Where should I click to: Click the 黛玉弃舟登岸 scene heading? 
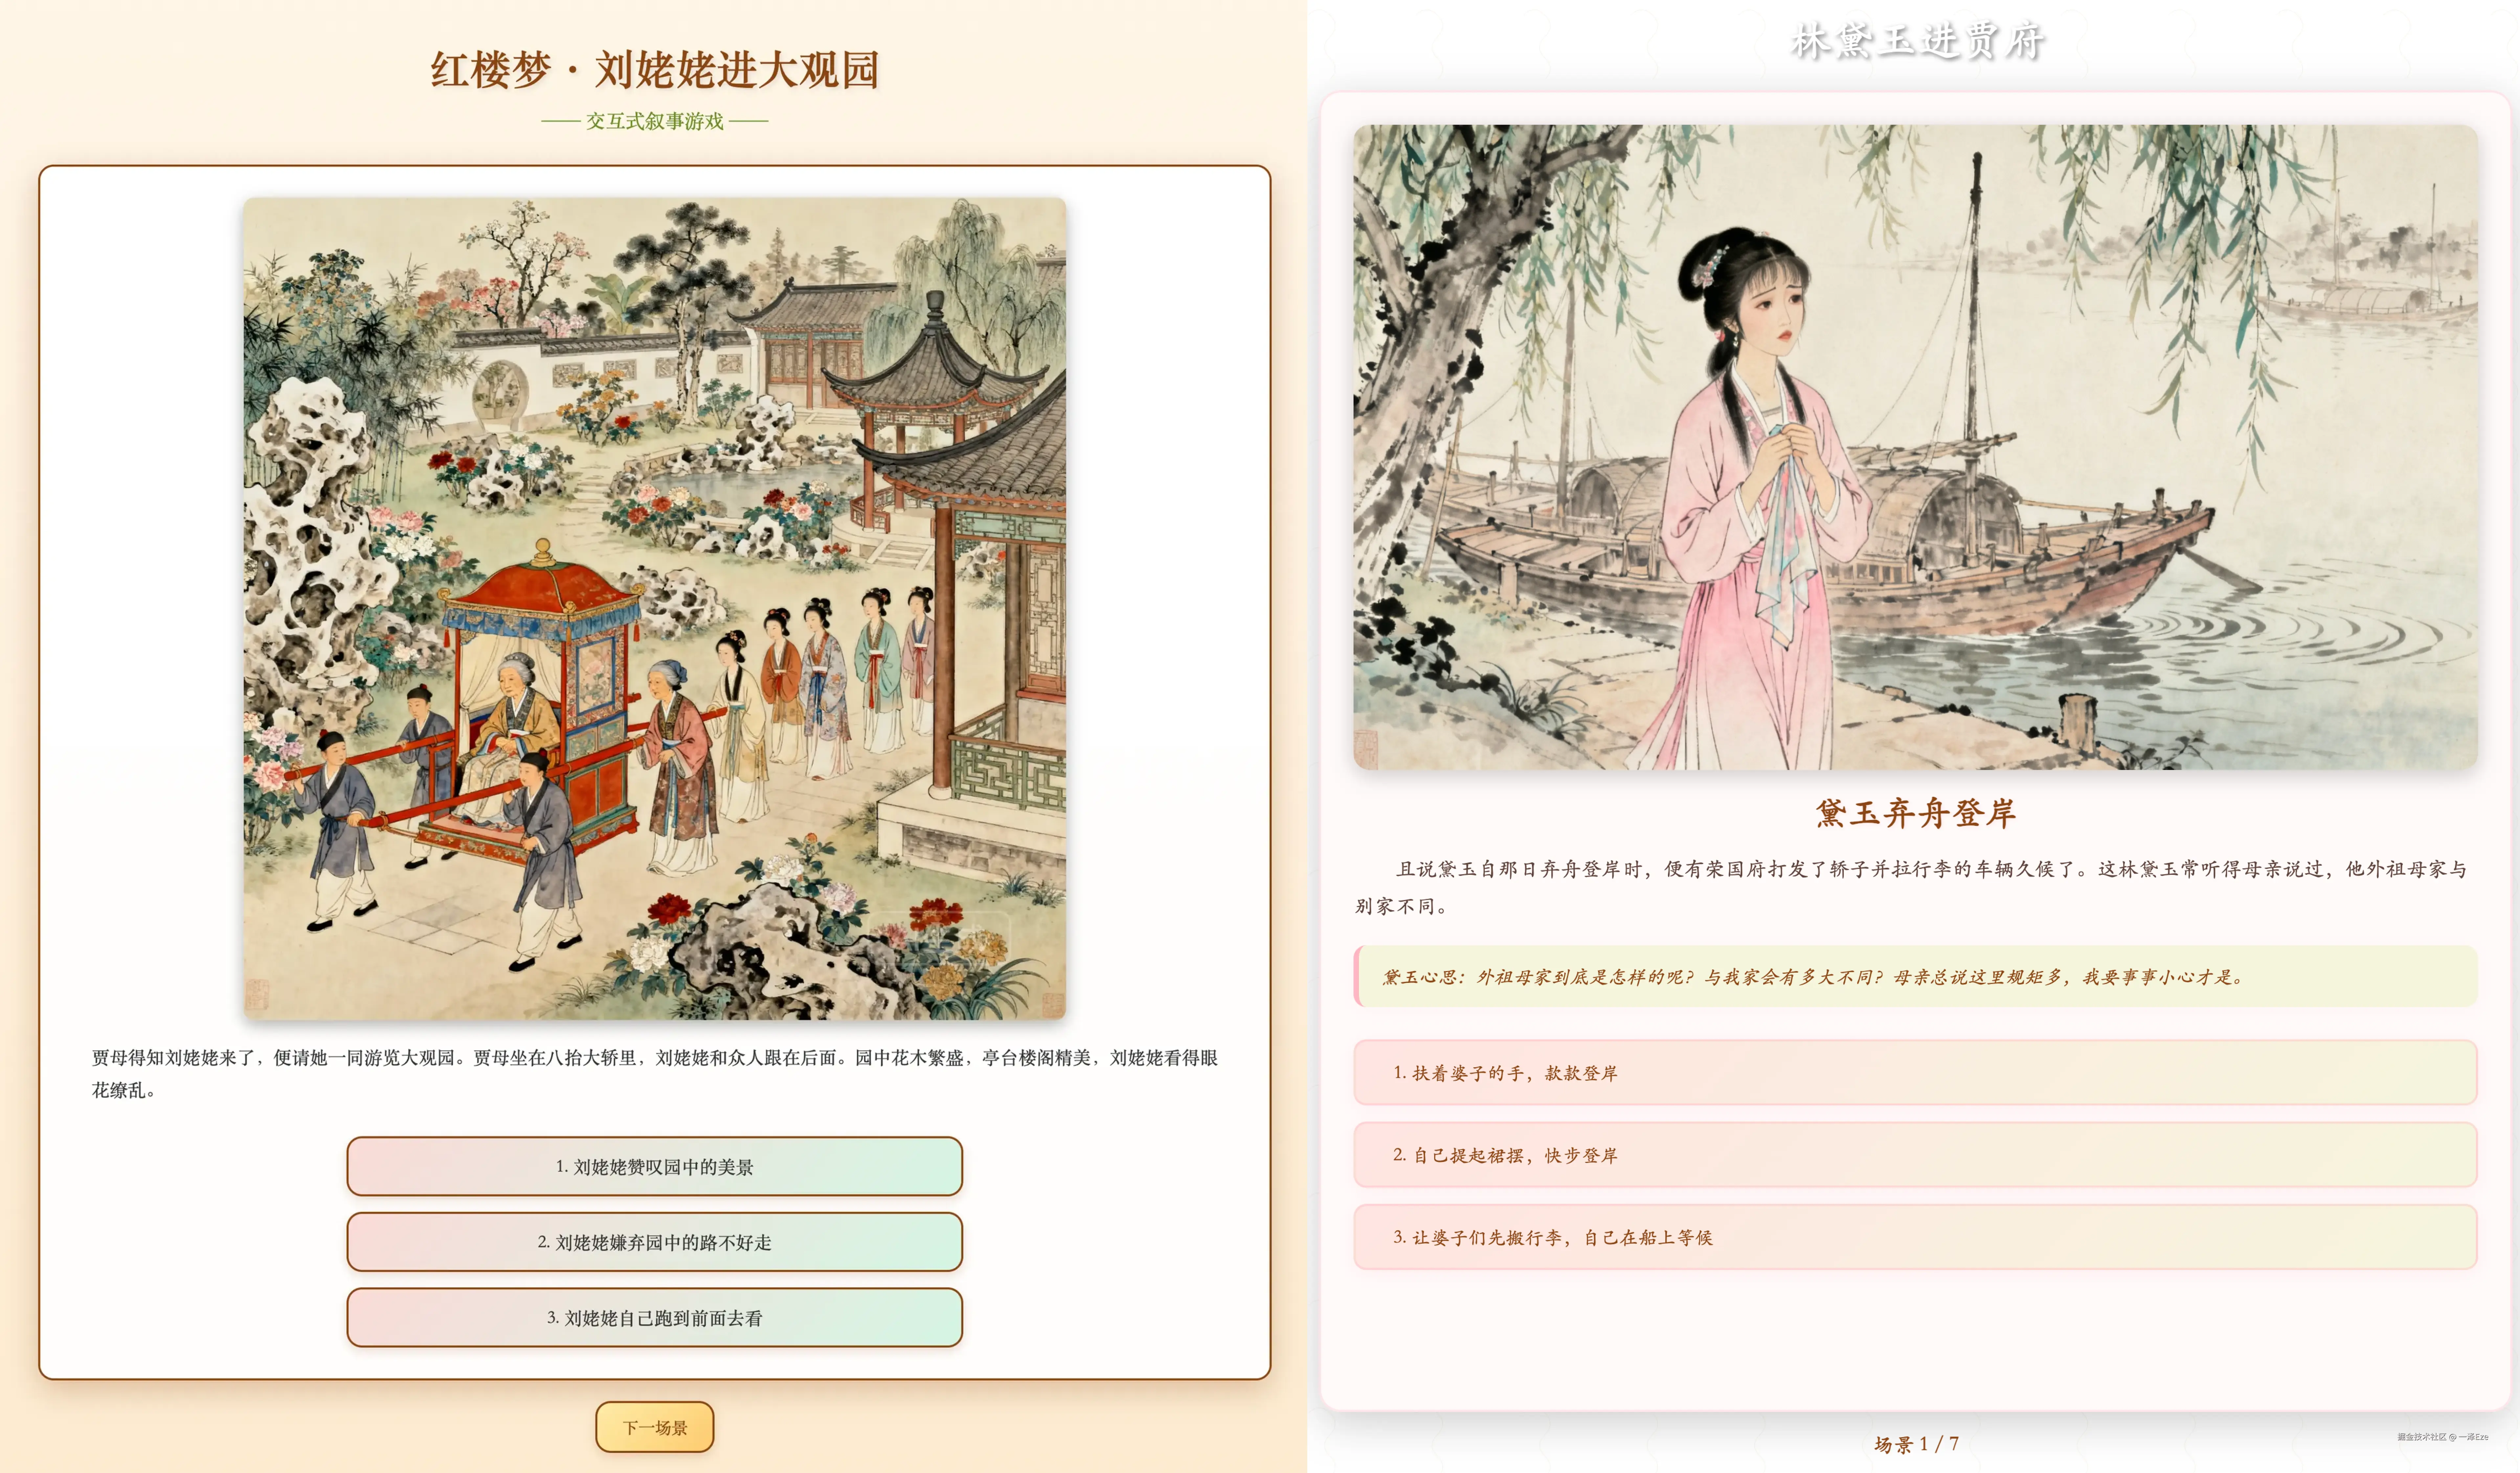click(x=1915, y=813)
